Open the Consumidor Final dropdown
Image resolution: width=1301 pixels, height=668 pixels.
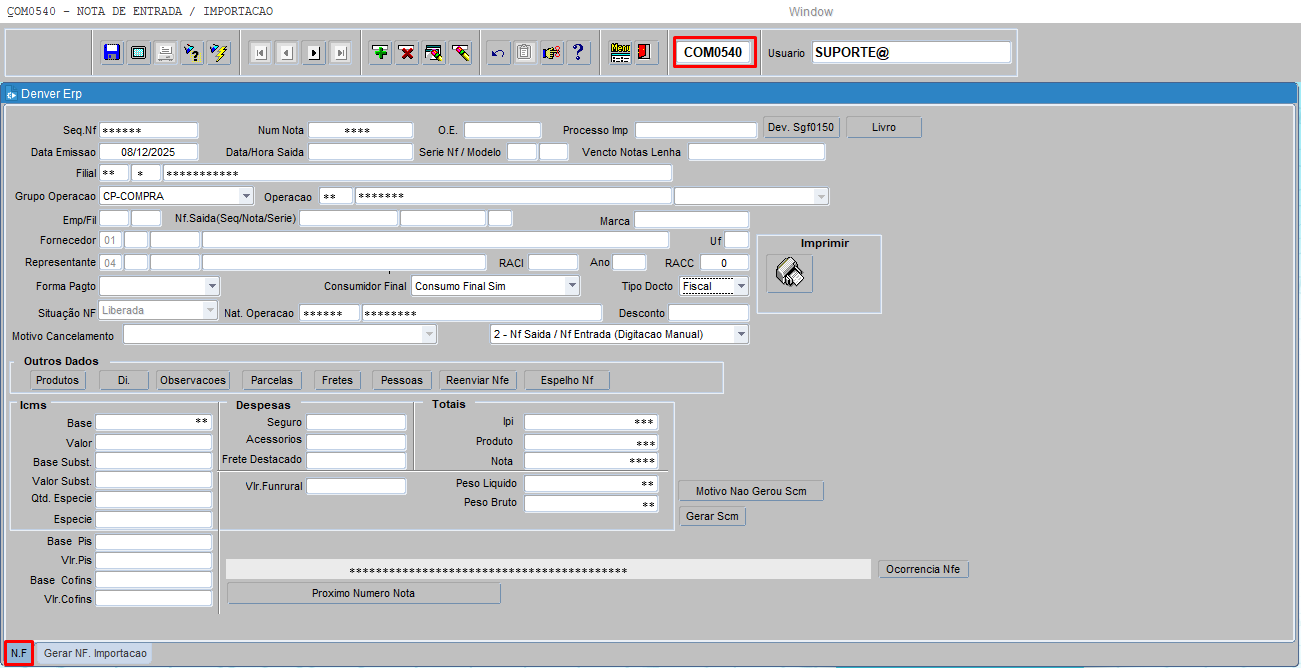click(x=572, y=286)
